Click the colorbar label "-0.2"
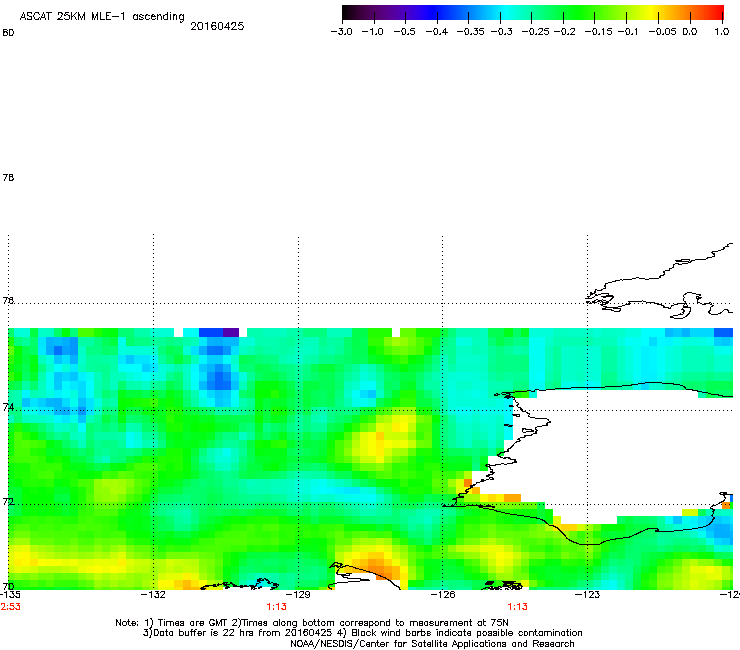The height and width of the screenshot is (650, 740). [x=564, y=32]
